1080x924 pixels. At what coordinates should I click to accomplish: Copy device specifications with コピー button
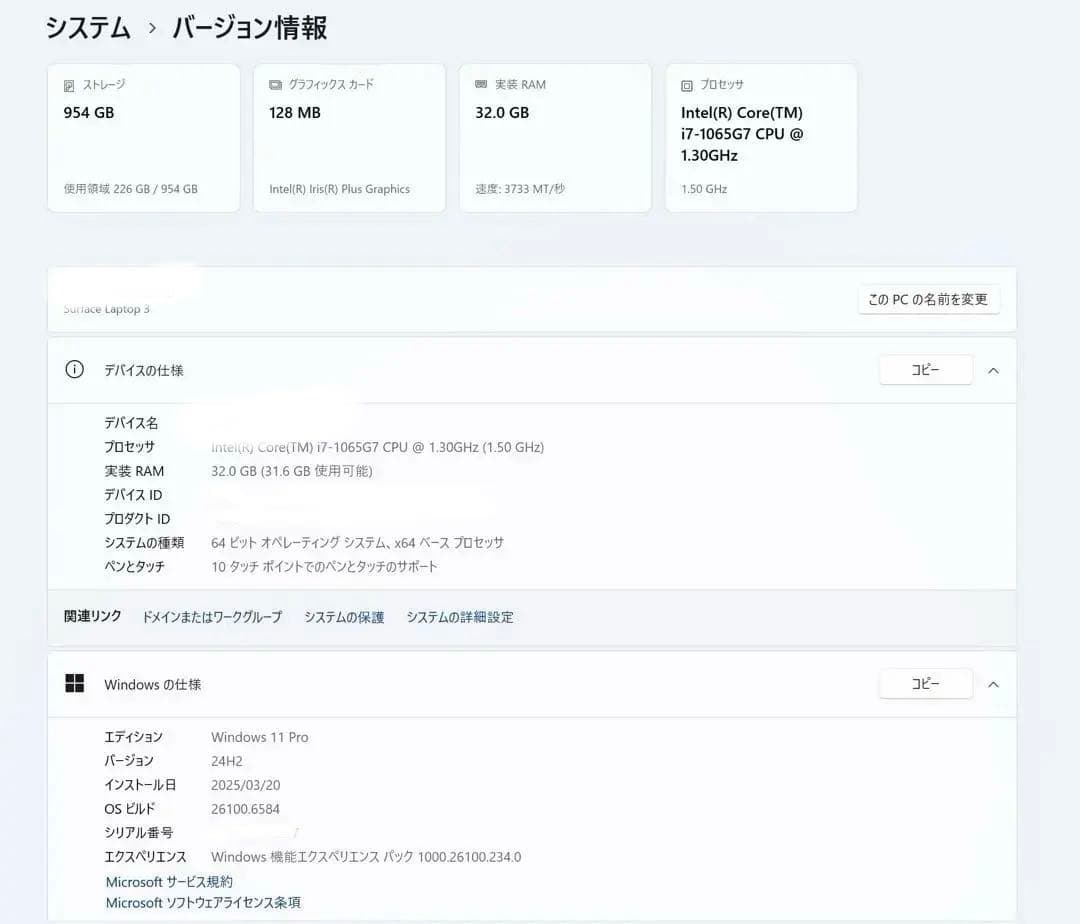(x=925, y=370)
